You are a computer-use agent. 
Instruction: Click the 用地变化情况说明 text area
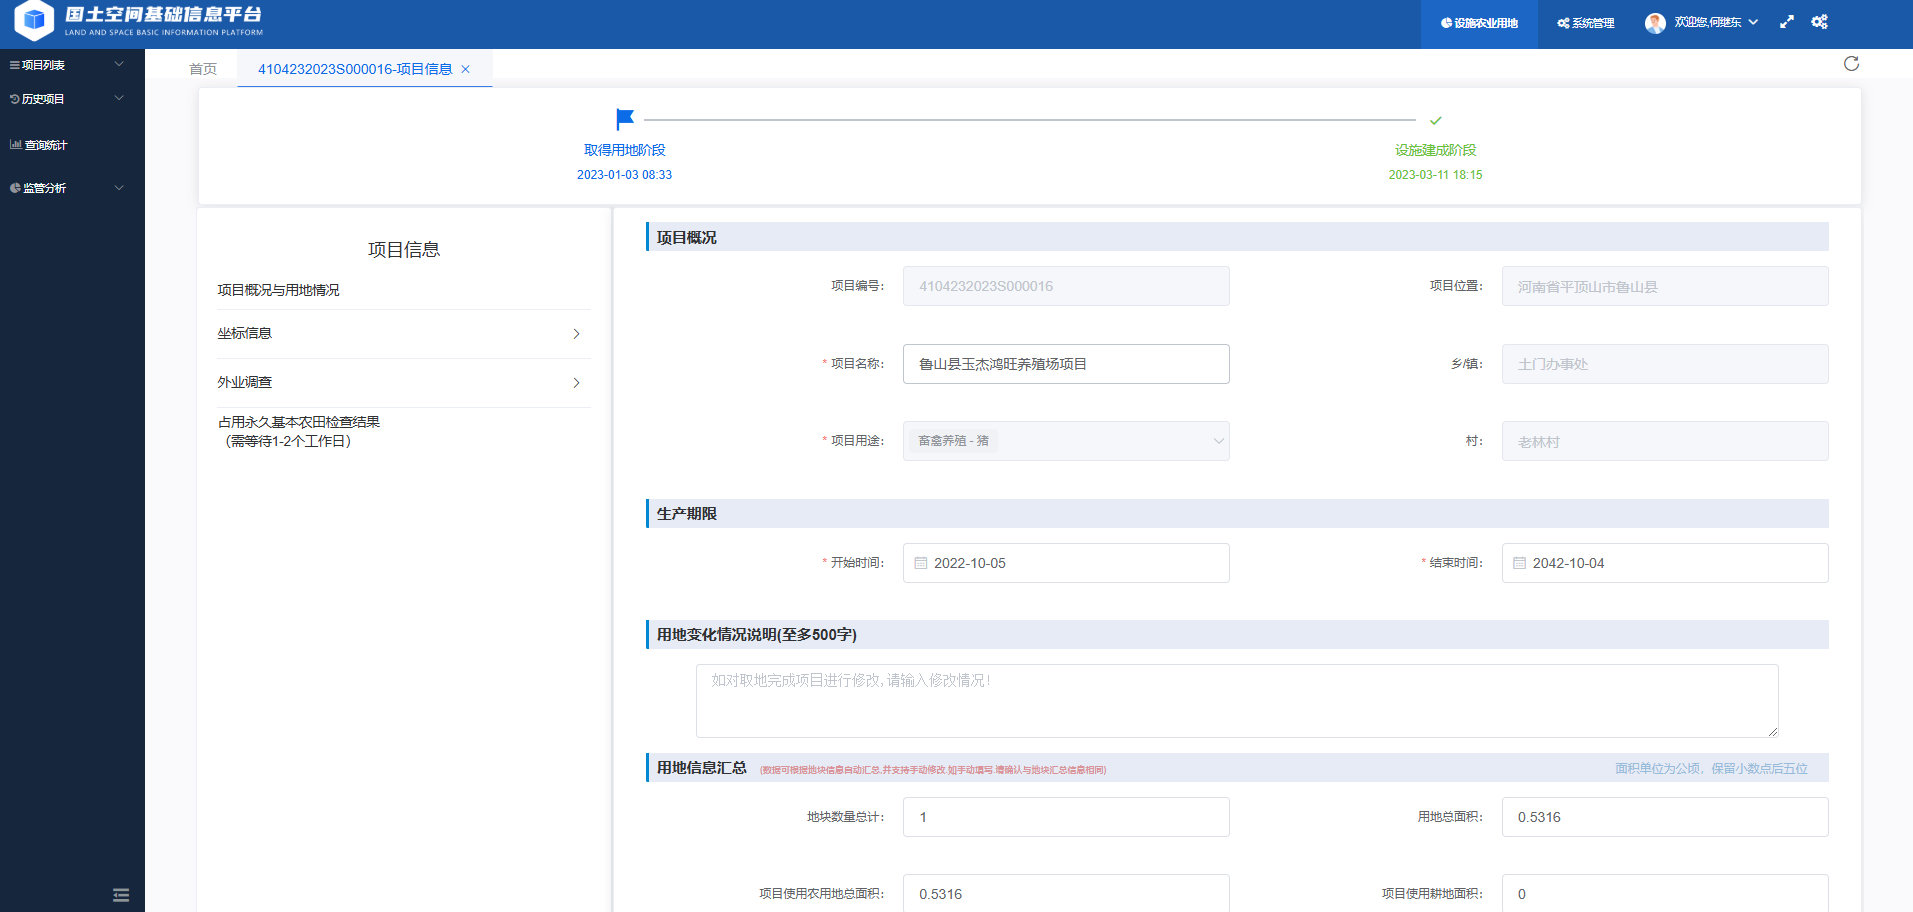1237,701
